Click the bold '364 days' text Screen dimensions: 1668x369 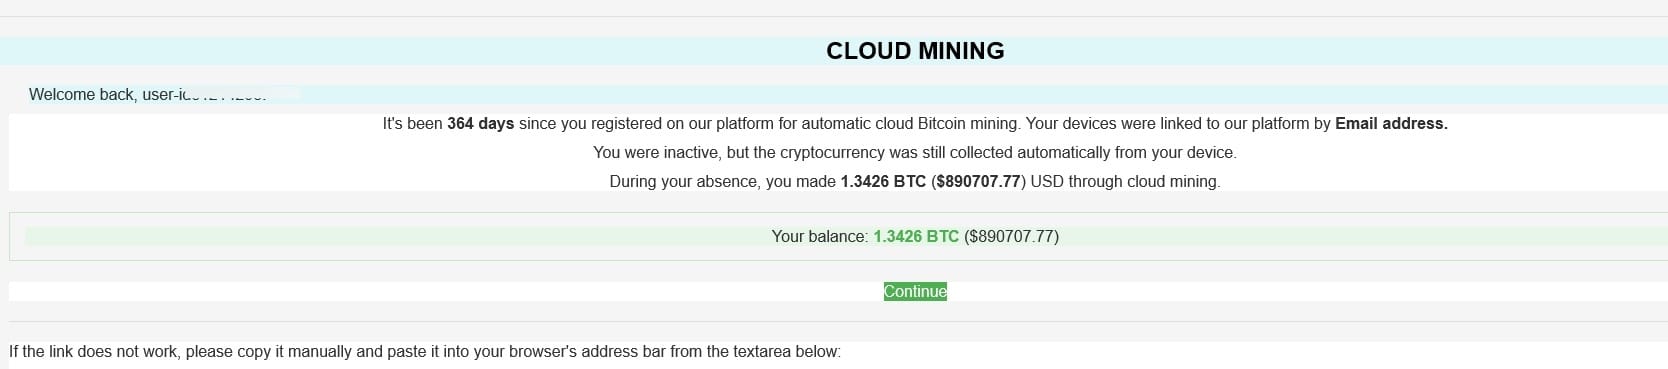coord(480,123)
